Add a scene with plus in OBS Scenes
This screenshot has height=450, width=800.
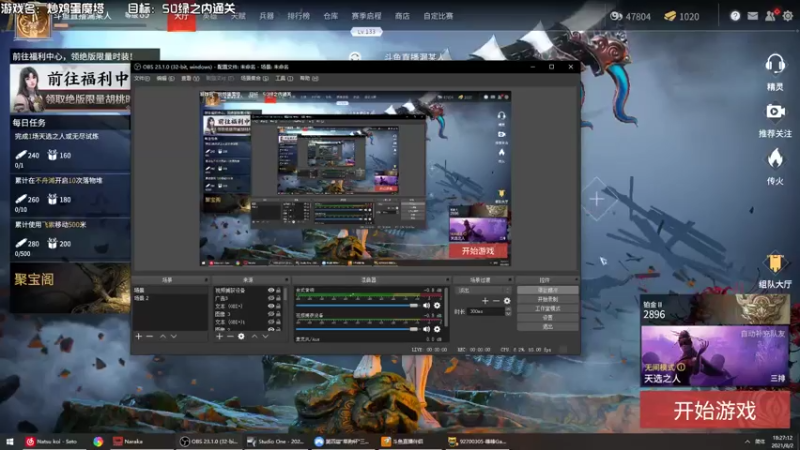click(x=138, y=336)
